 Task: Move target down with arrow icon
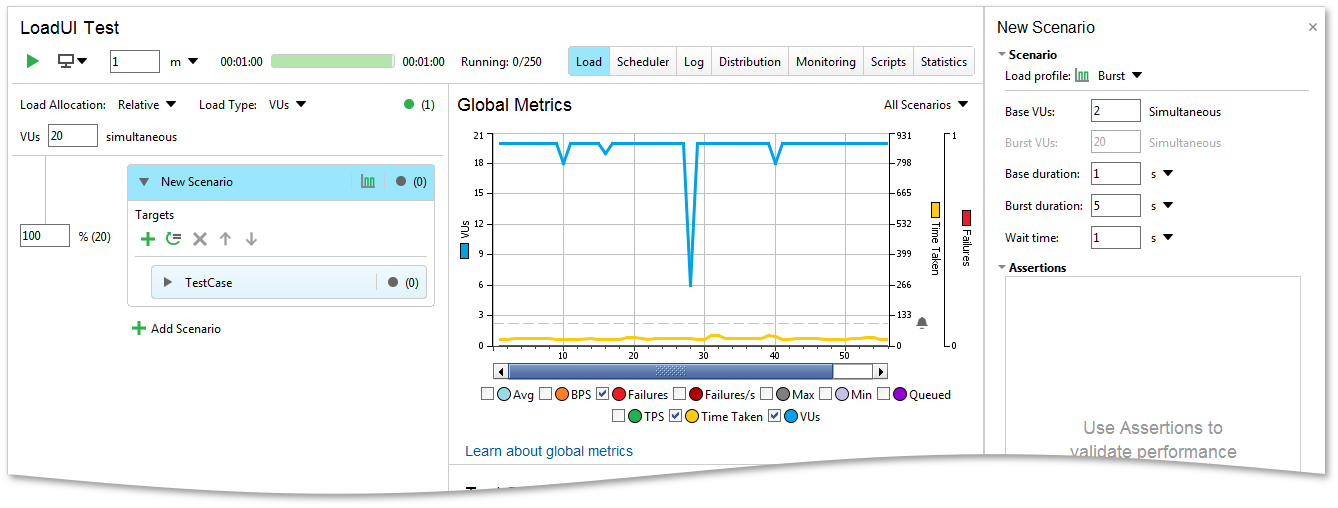pyautogui.click(x=252, y=239)
